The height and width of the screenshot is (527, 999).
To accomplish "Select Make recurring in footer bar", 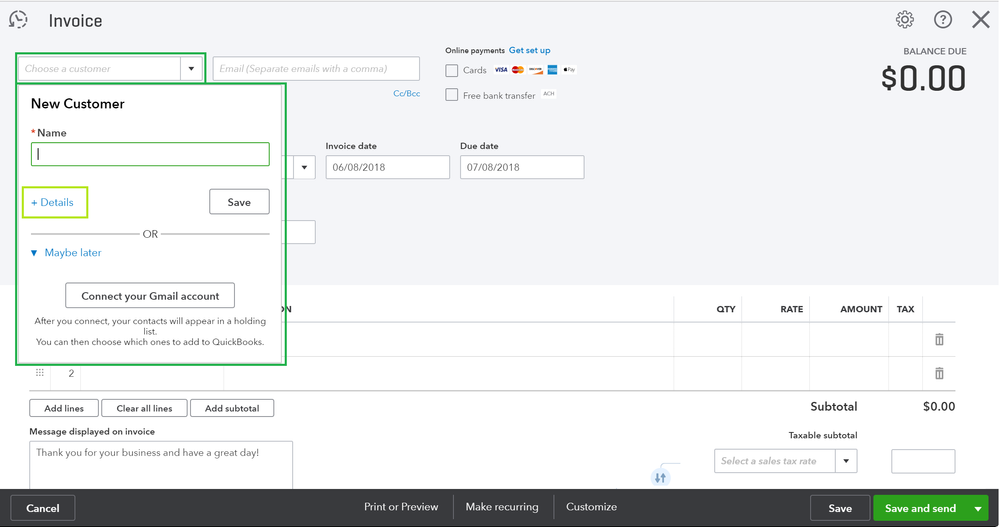I will pos(502,507).
